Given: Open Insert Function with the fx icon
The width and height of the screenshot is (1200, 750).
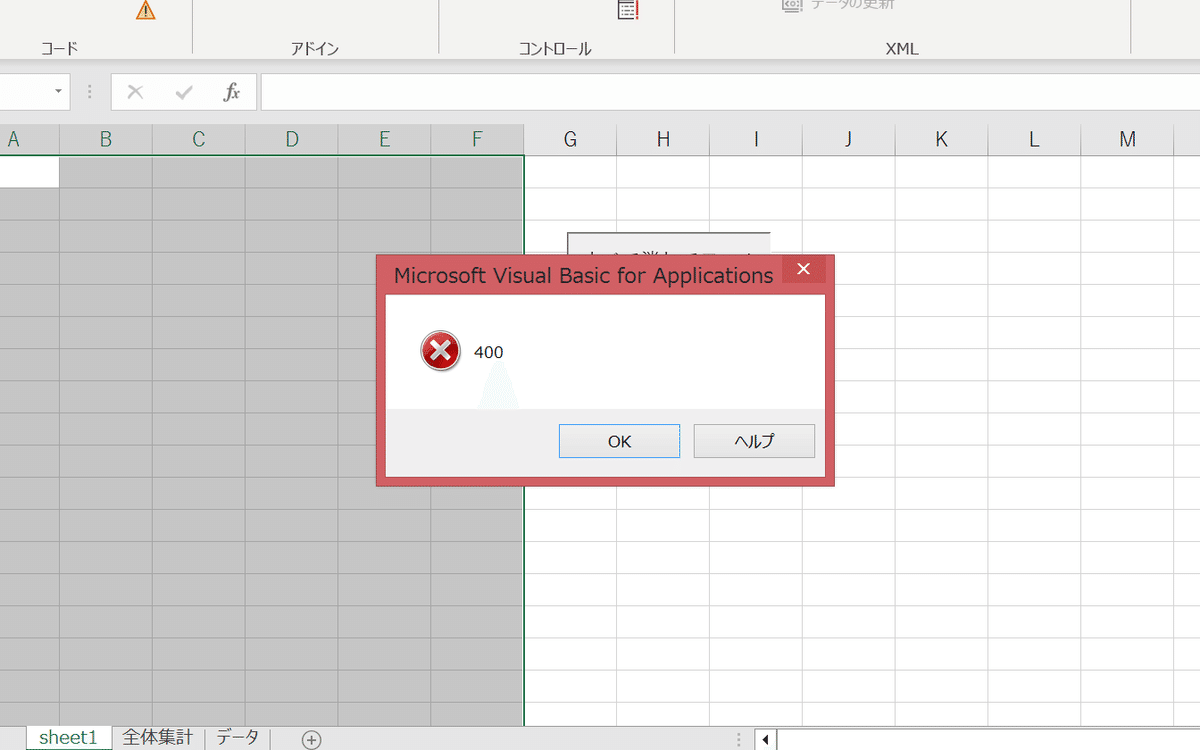Looking at the screenshot, I should [x=231, y=92].
